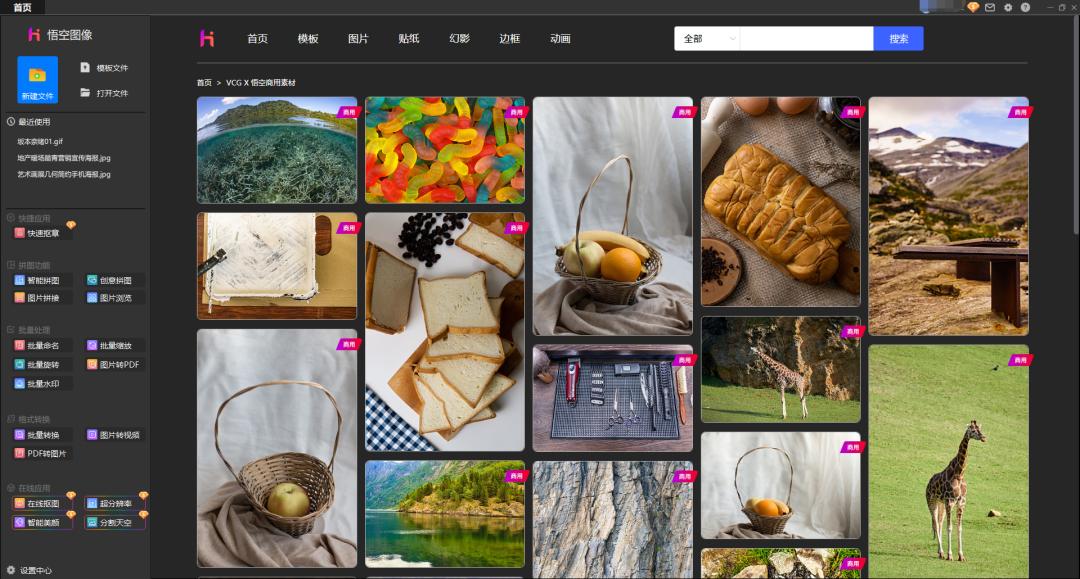Open the tree bark texture thumbnail
This screenshot has height=579, width=1080.
(612, 519)
